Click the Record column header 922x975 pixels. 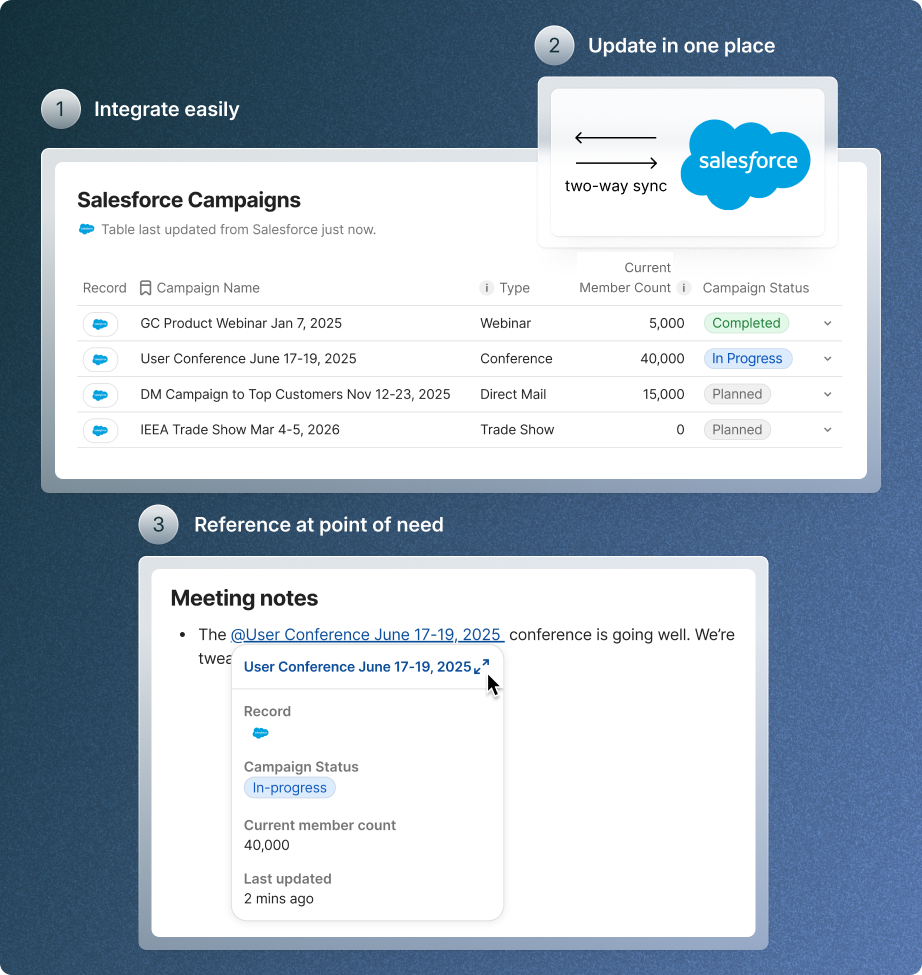104,288
